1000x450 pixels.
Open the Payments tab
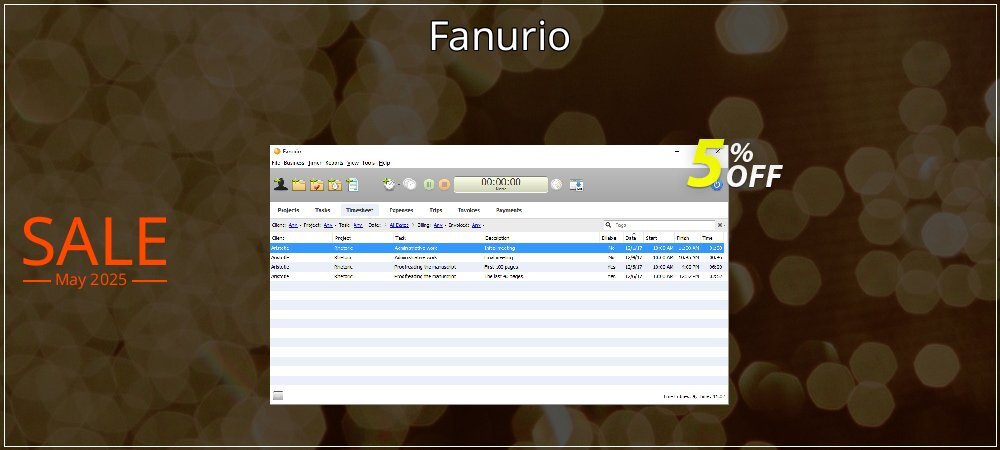509,210
